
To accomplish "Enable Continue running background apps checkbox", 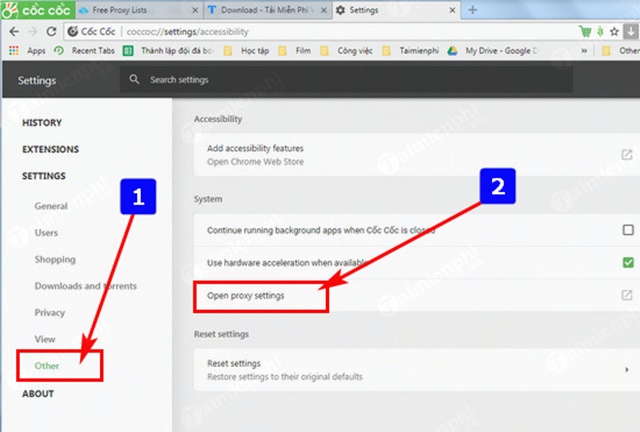I will tap(626, 229).
